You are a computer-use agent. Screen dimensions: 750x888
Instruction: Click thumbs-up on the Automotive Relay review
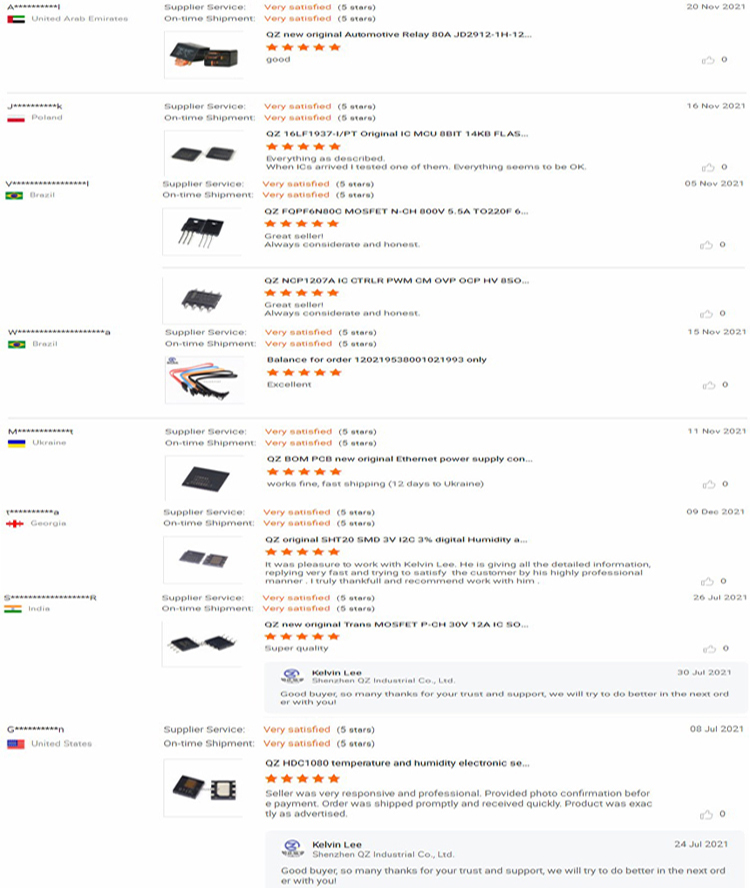click(x=708, y=60)
